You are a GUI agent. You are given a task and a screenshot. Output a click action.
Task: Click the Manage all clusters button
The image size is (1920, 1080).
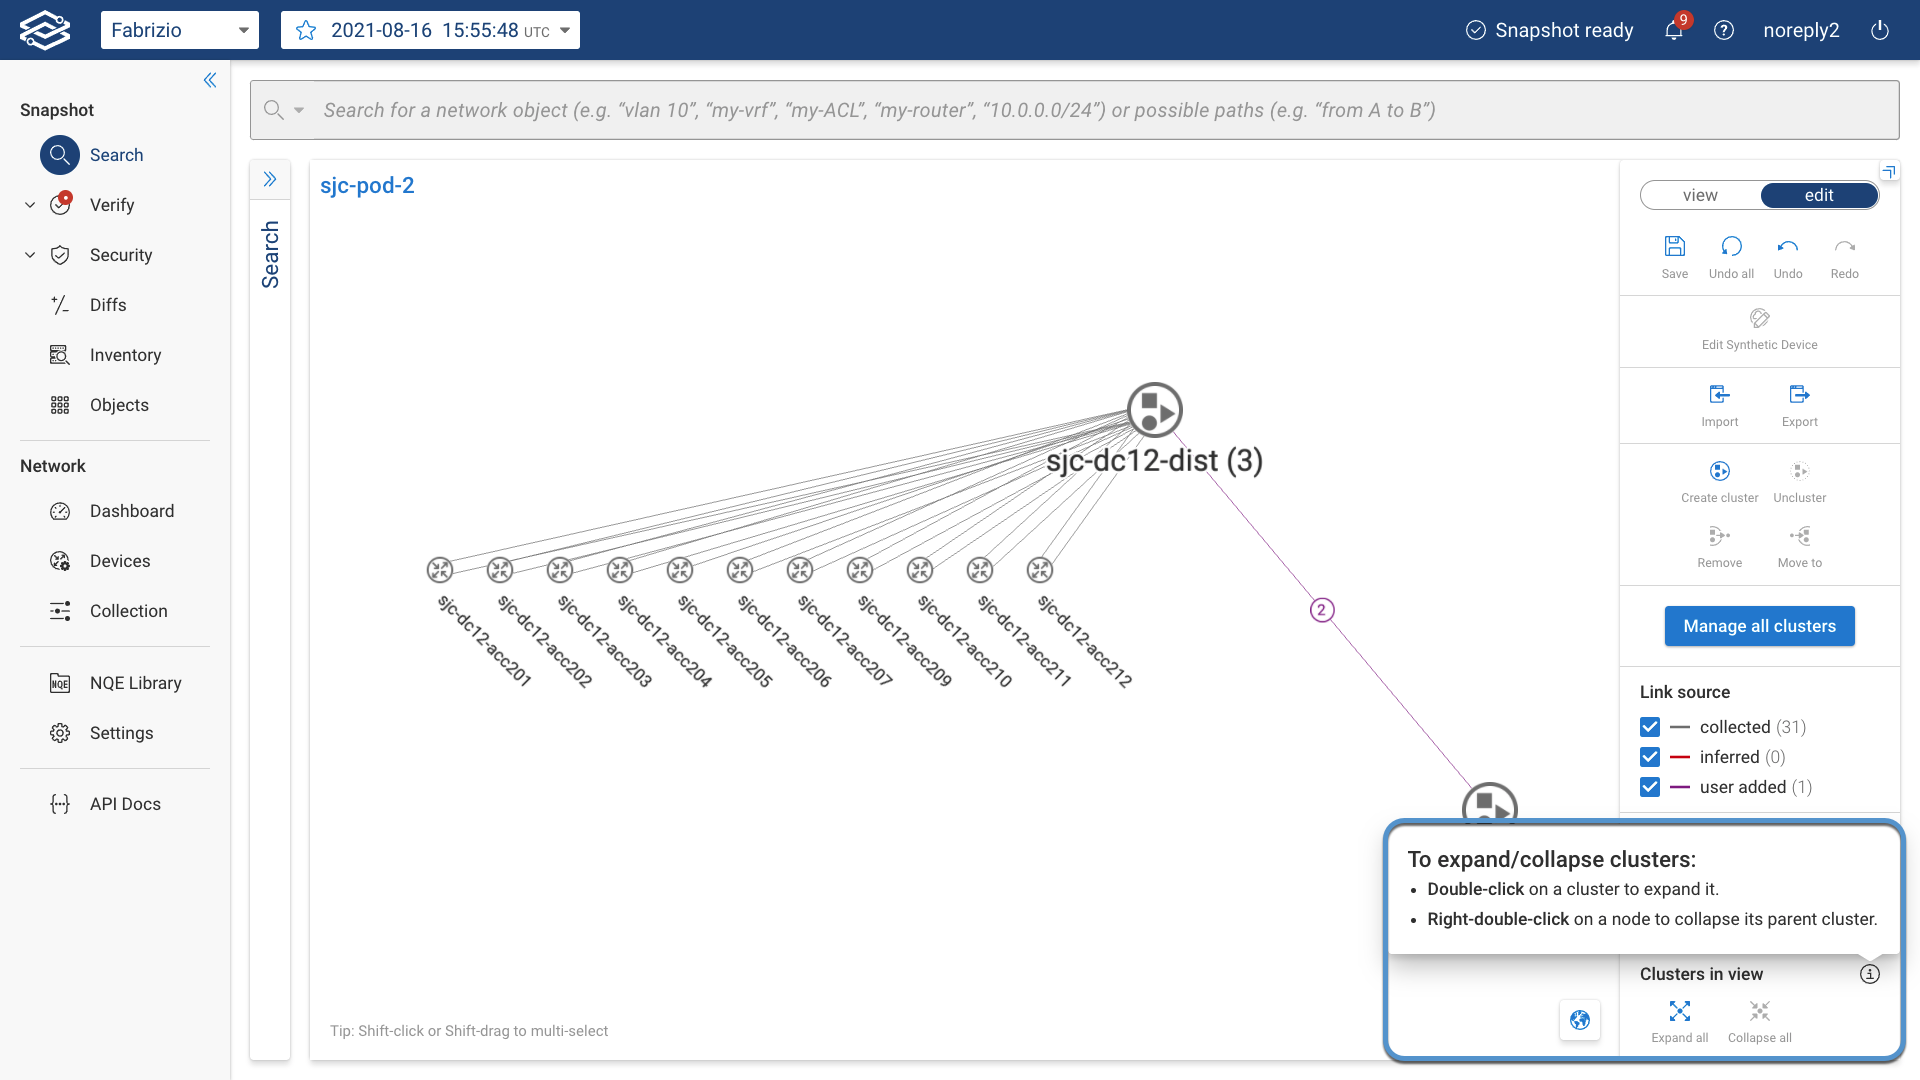1759,626
